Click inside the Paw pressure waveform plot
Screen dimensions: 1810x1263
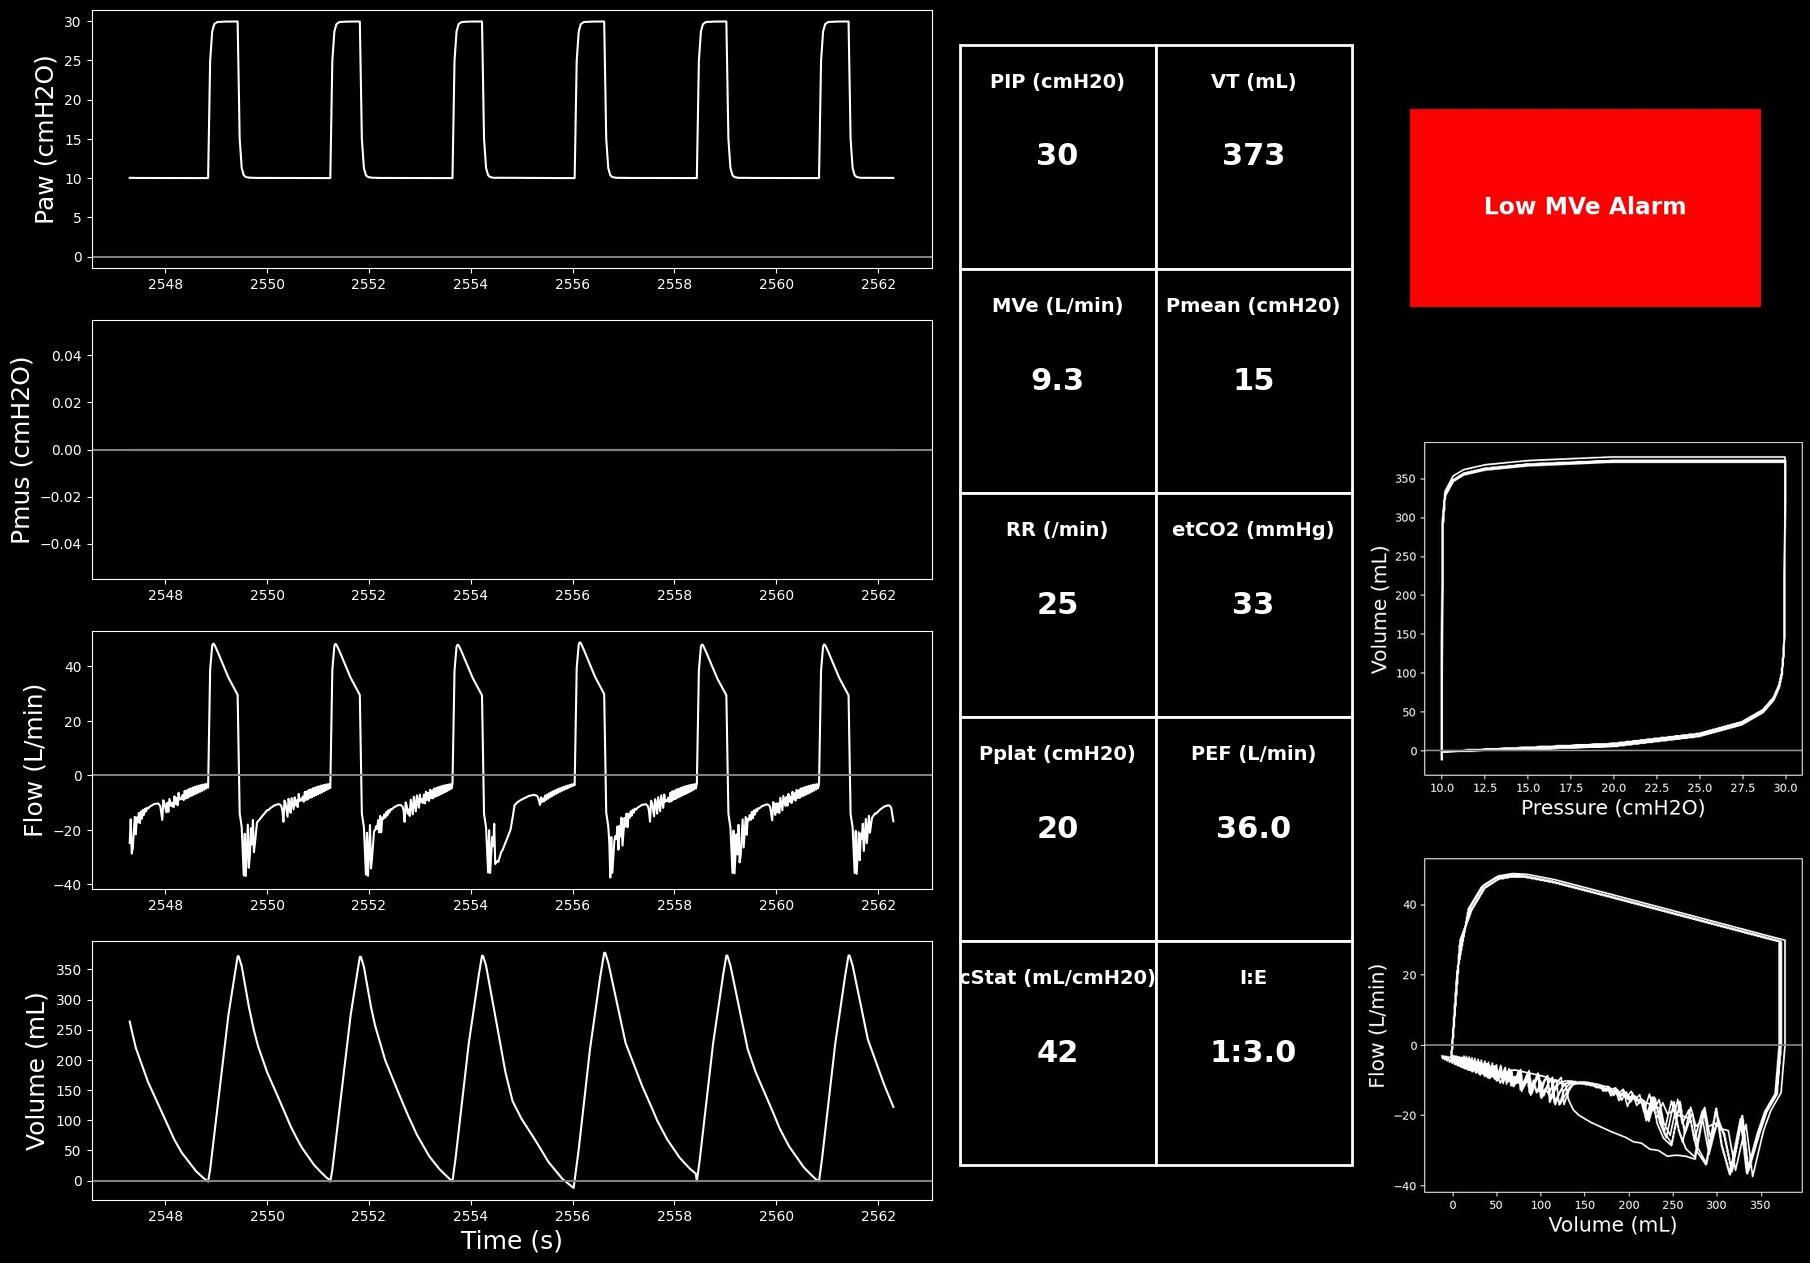pyautogui.click(x=512, y=139)
